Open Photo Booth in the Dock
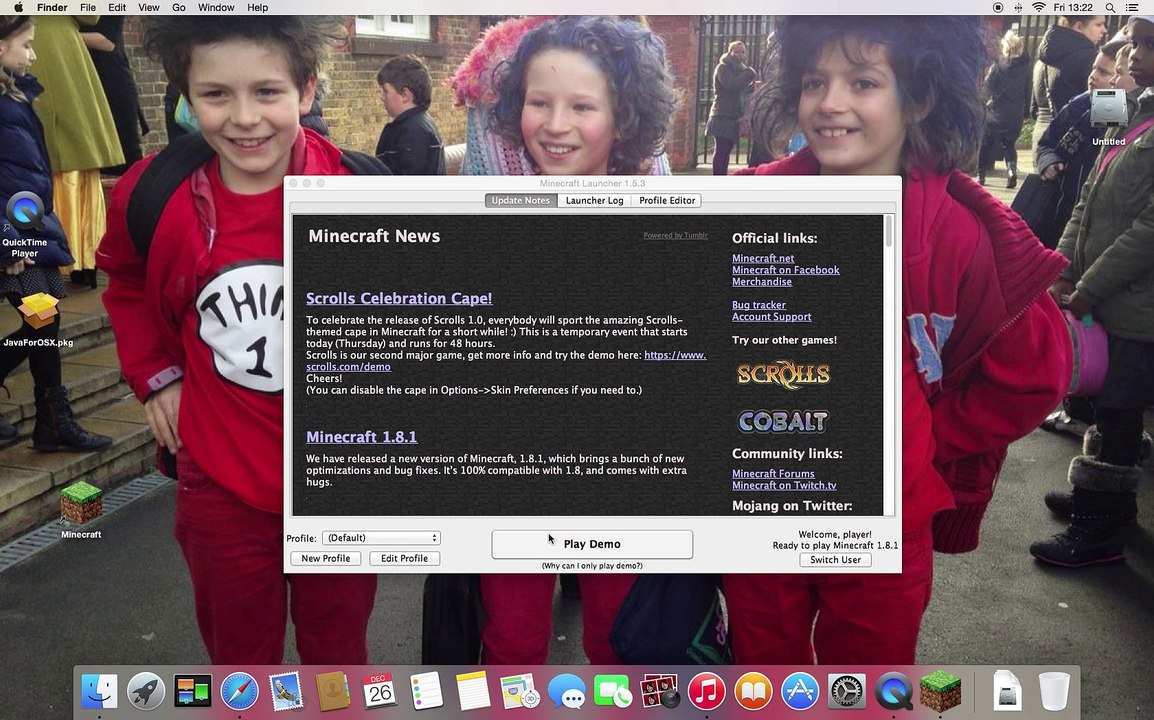The height and width of the screenshot is (720, 1154). [660, 691]
